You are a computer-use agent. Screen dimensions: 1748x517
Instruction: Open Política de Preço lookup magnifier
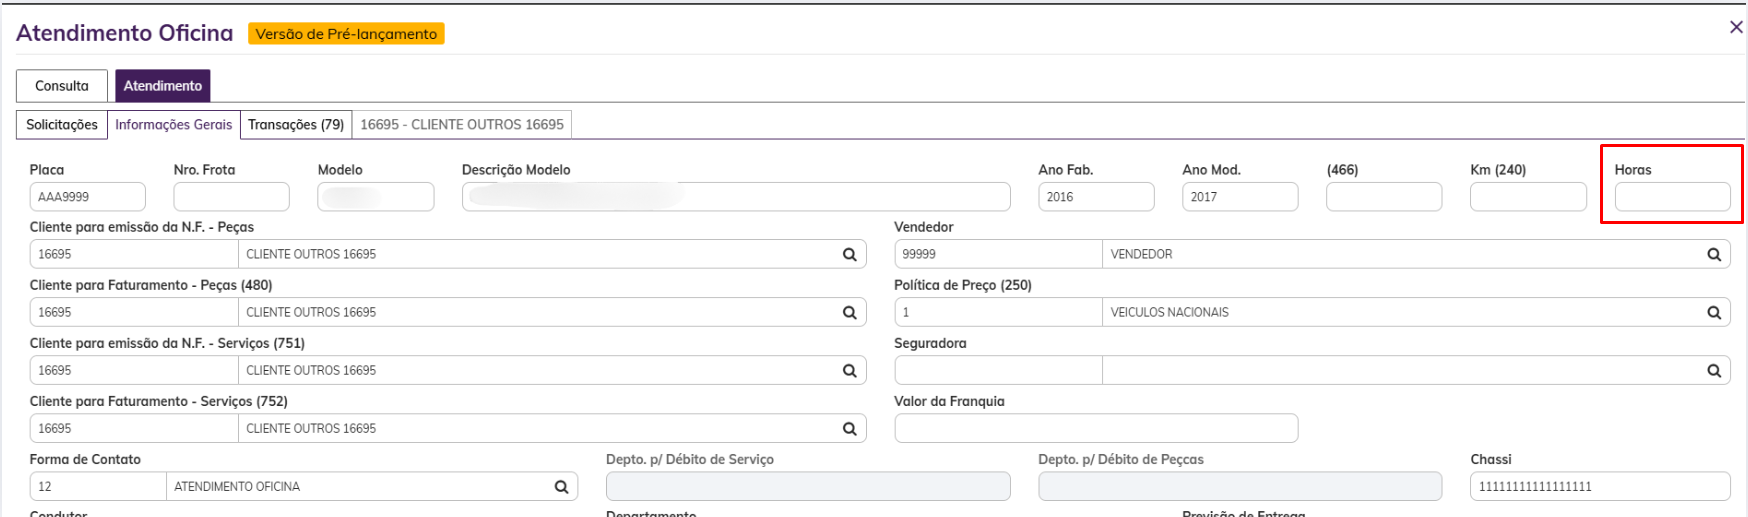pos(1713,313)
